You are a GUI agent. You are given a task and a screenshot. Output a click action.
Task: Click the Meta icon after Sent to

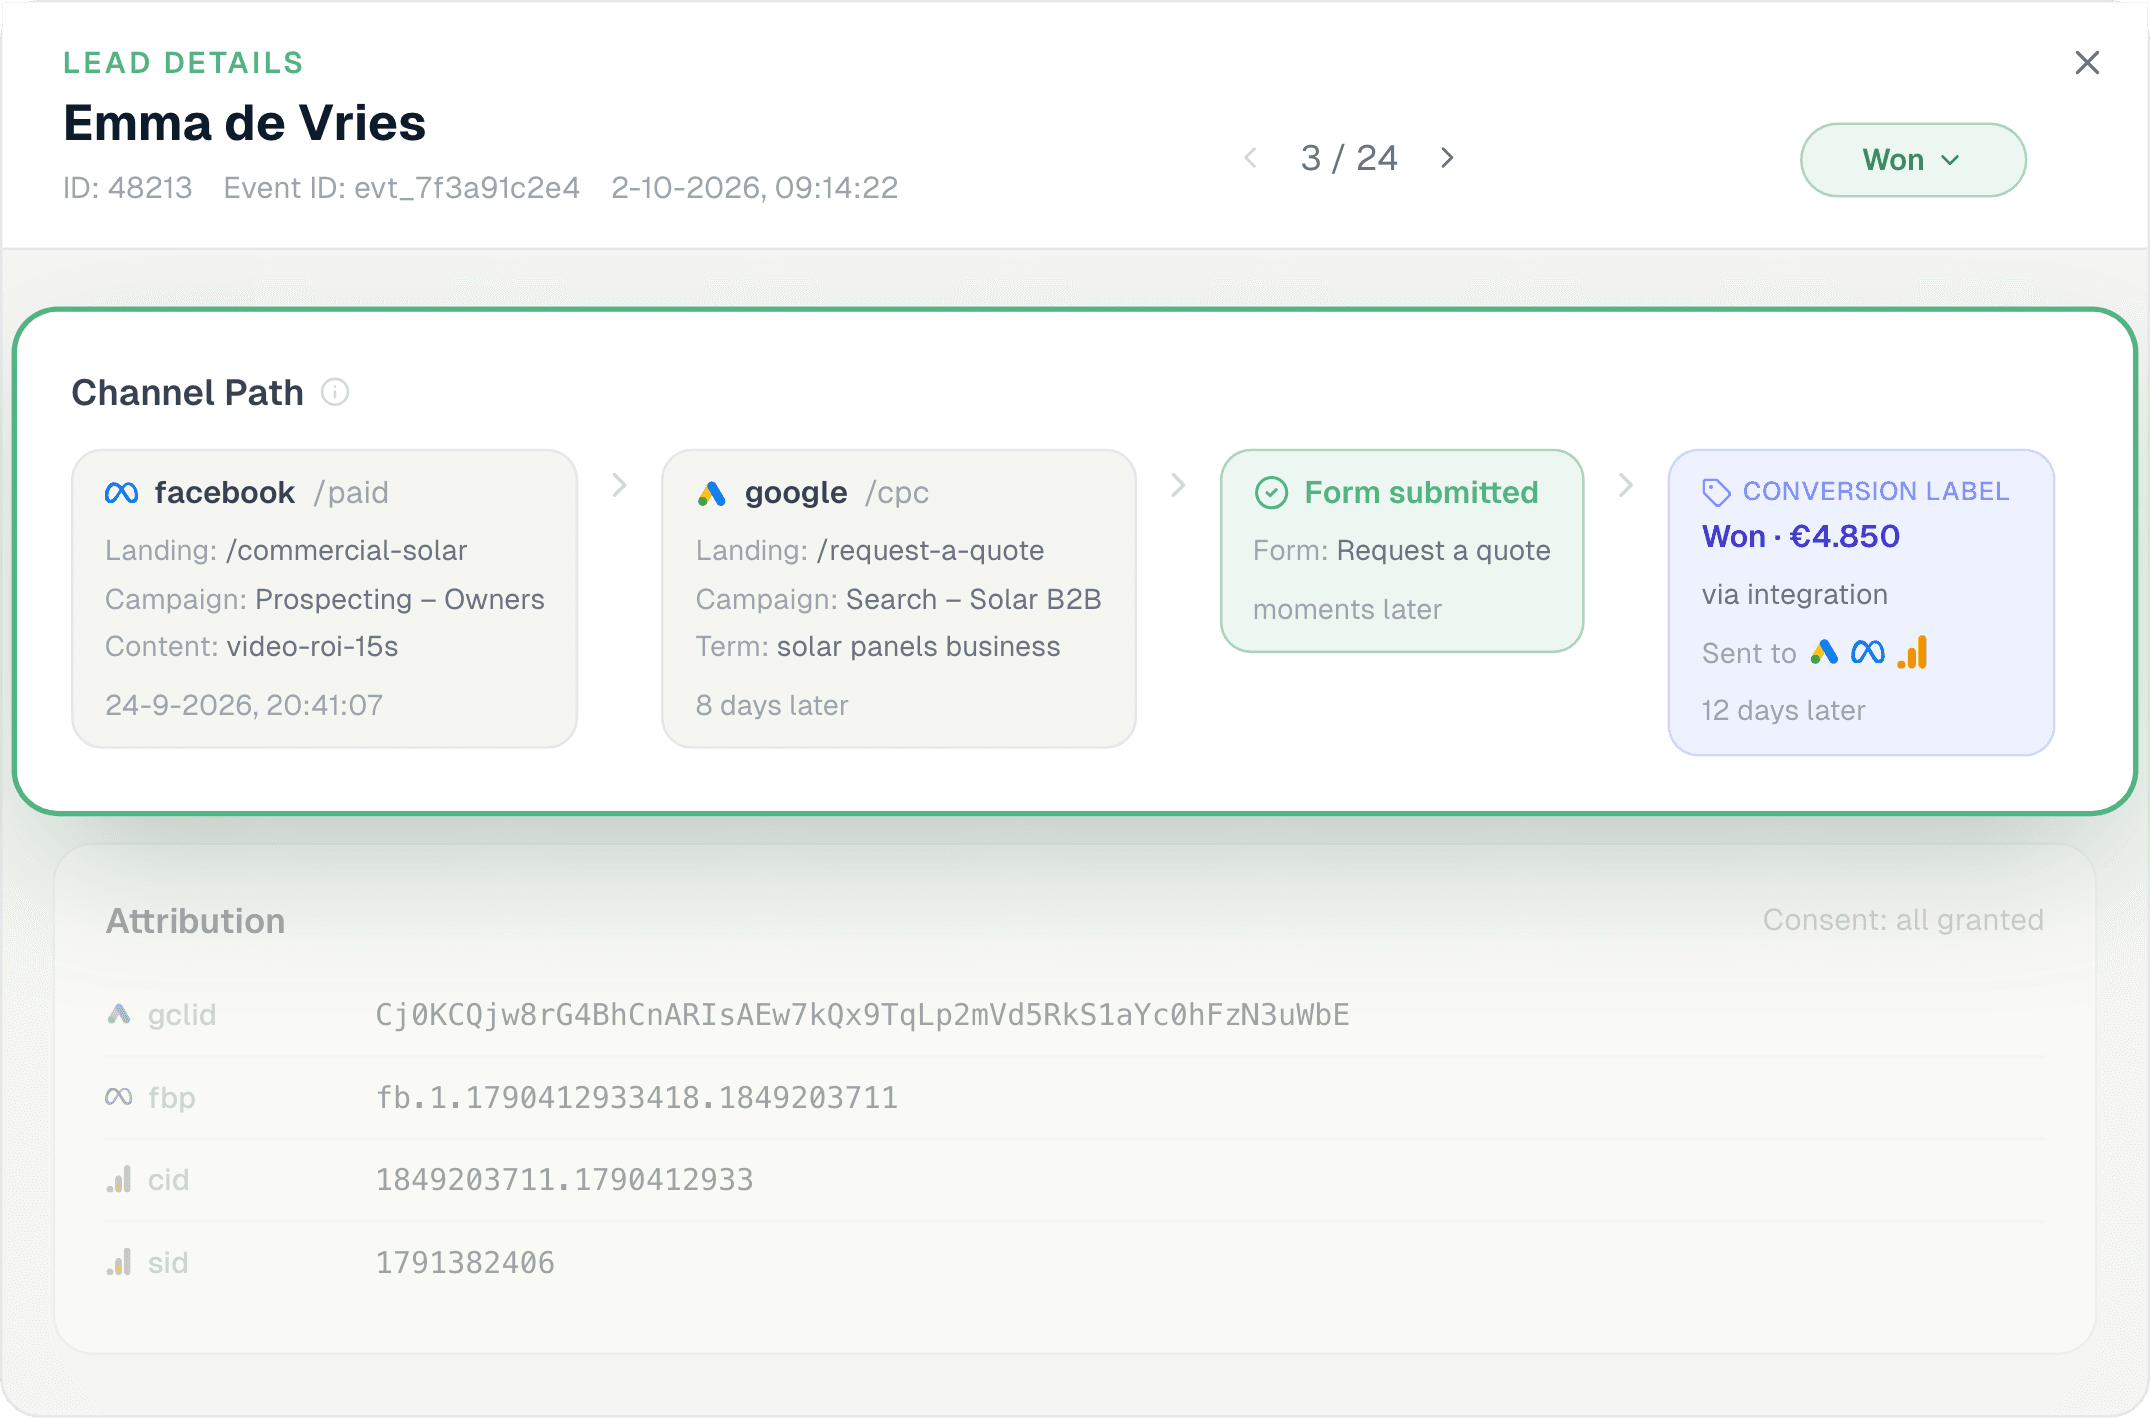1868,653
